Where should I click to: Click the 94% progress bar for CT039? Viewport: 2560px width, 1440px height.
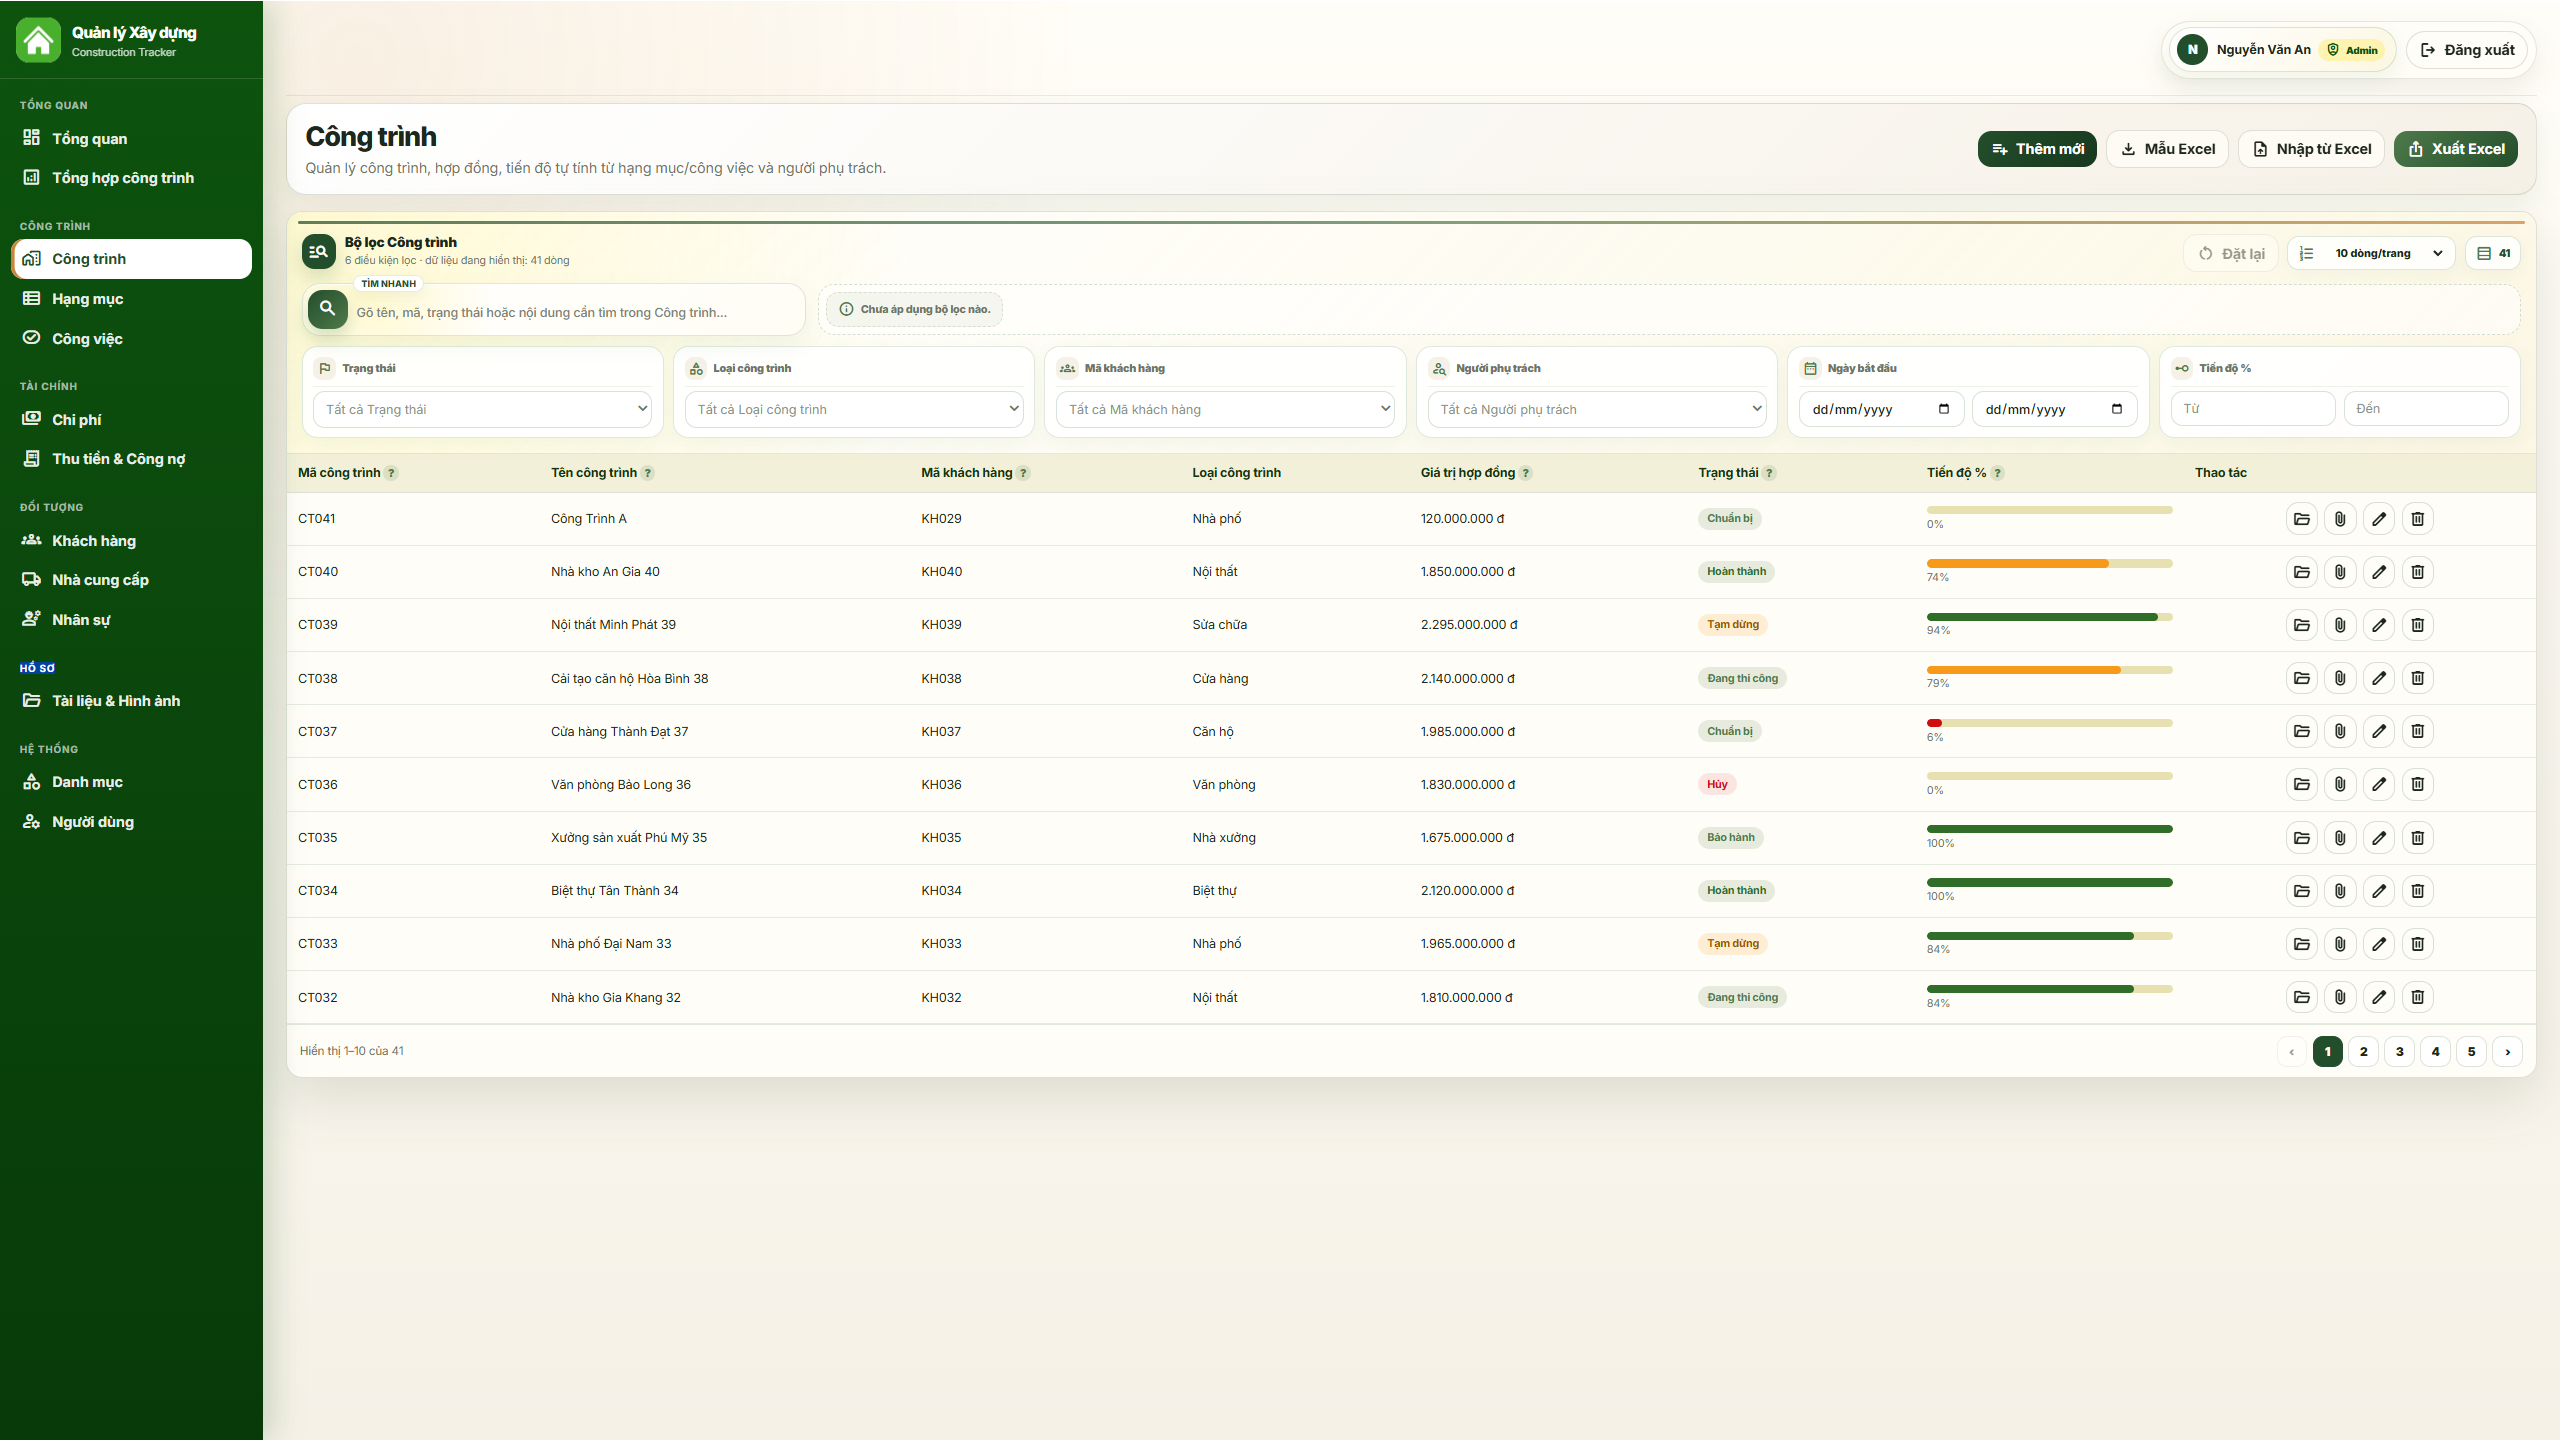click(2049, 617)
